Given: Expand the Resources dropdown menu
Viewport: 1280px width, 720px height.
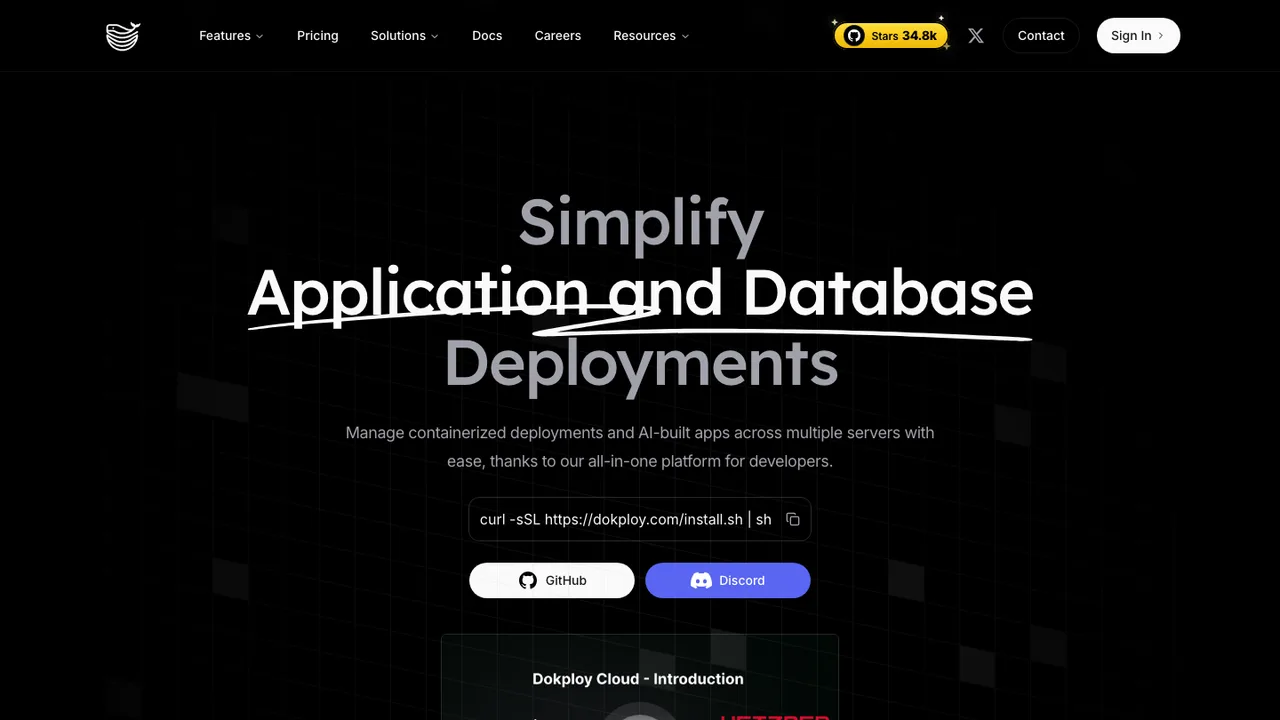Looking at the screenshot, I should tap(651, 36).
